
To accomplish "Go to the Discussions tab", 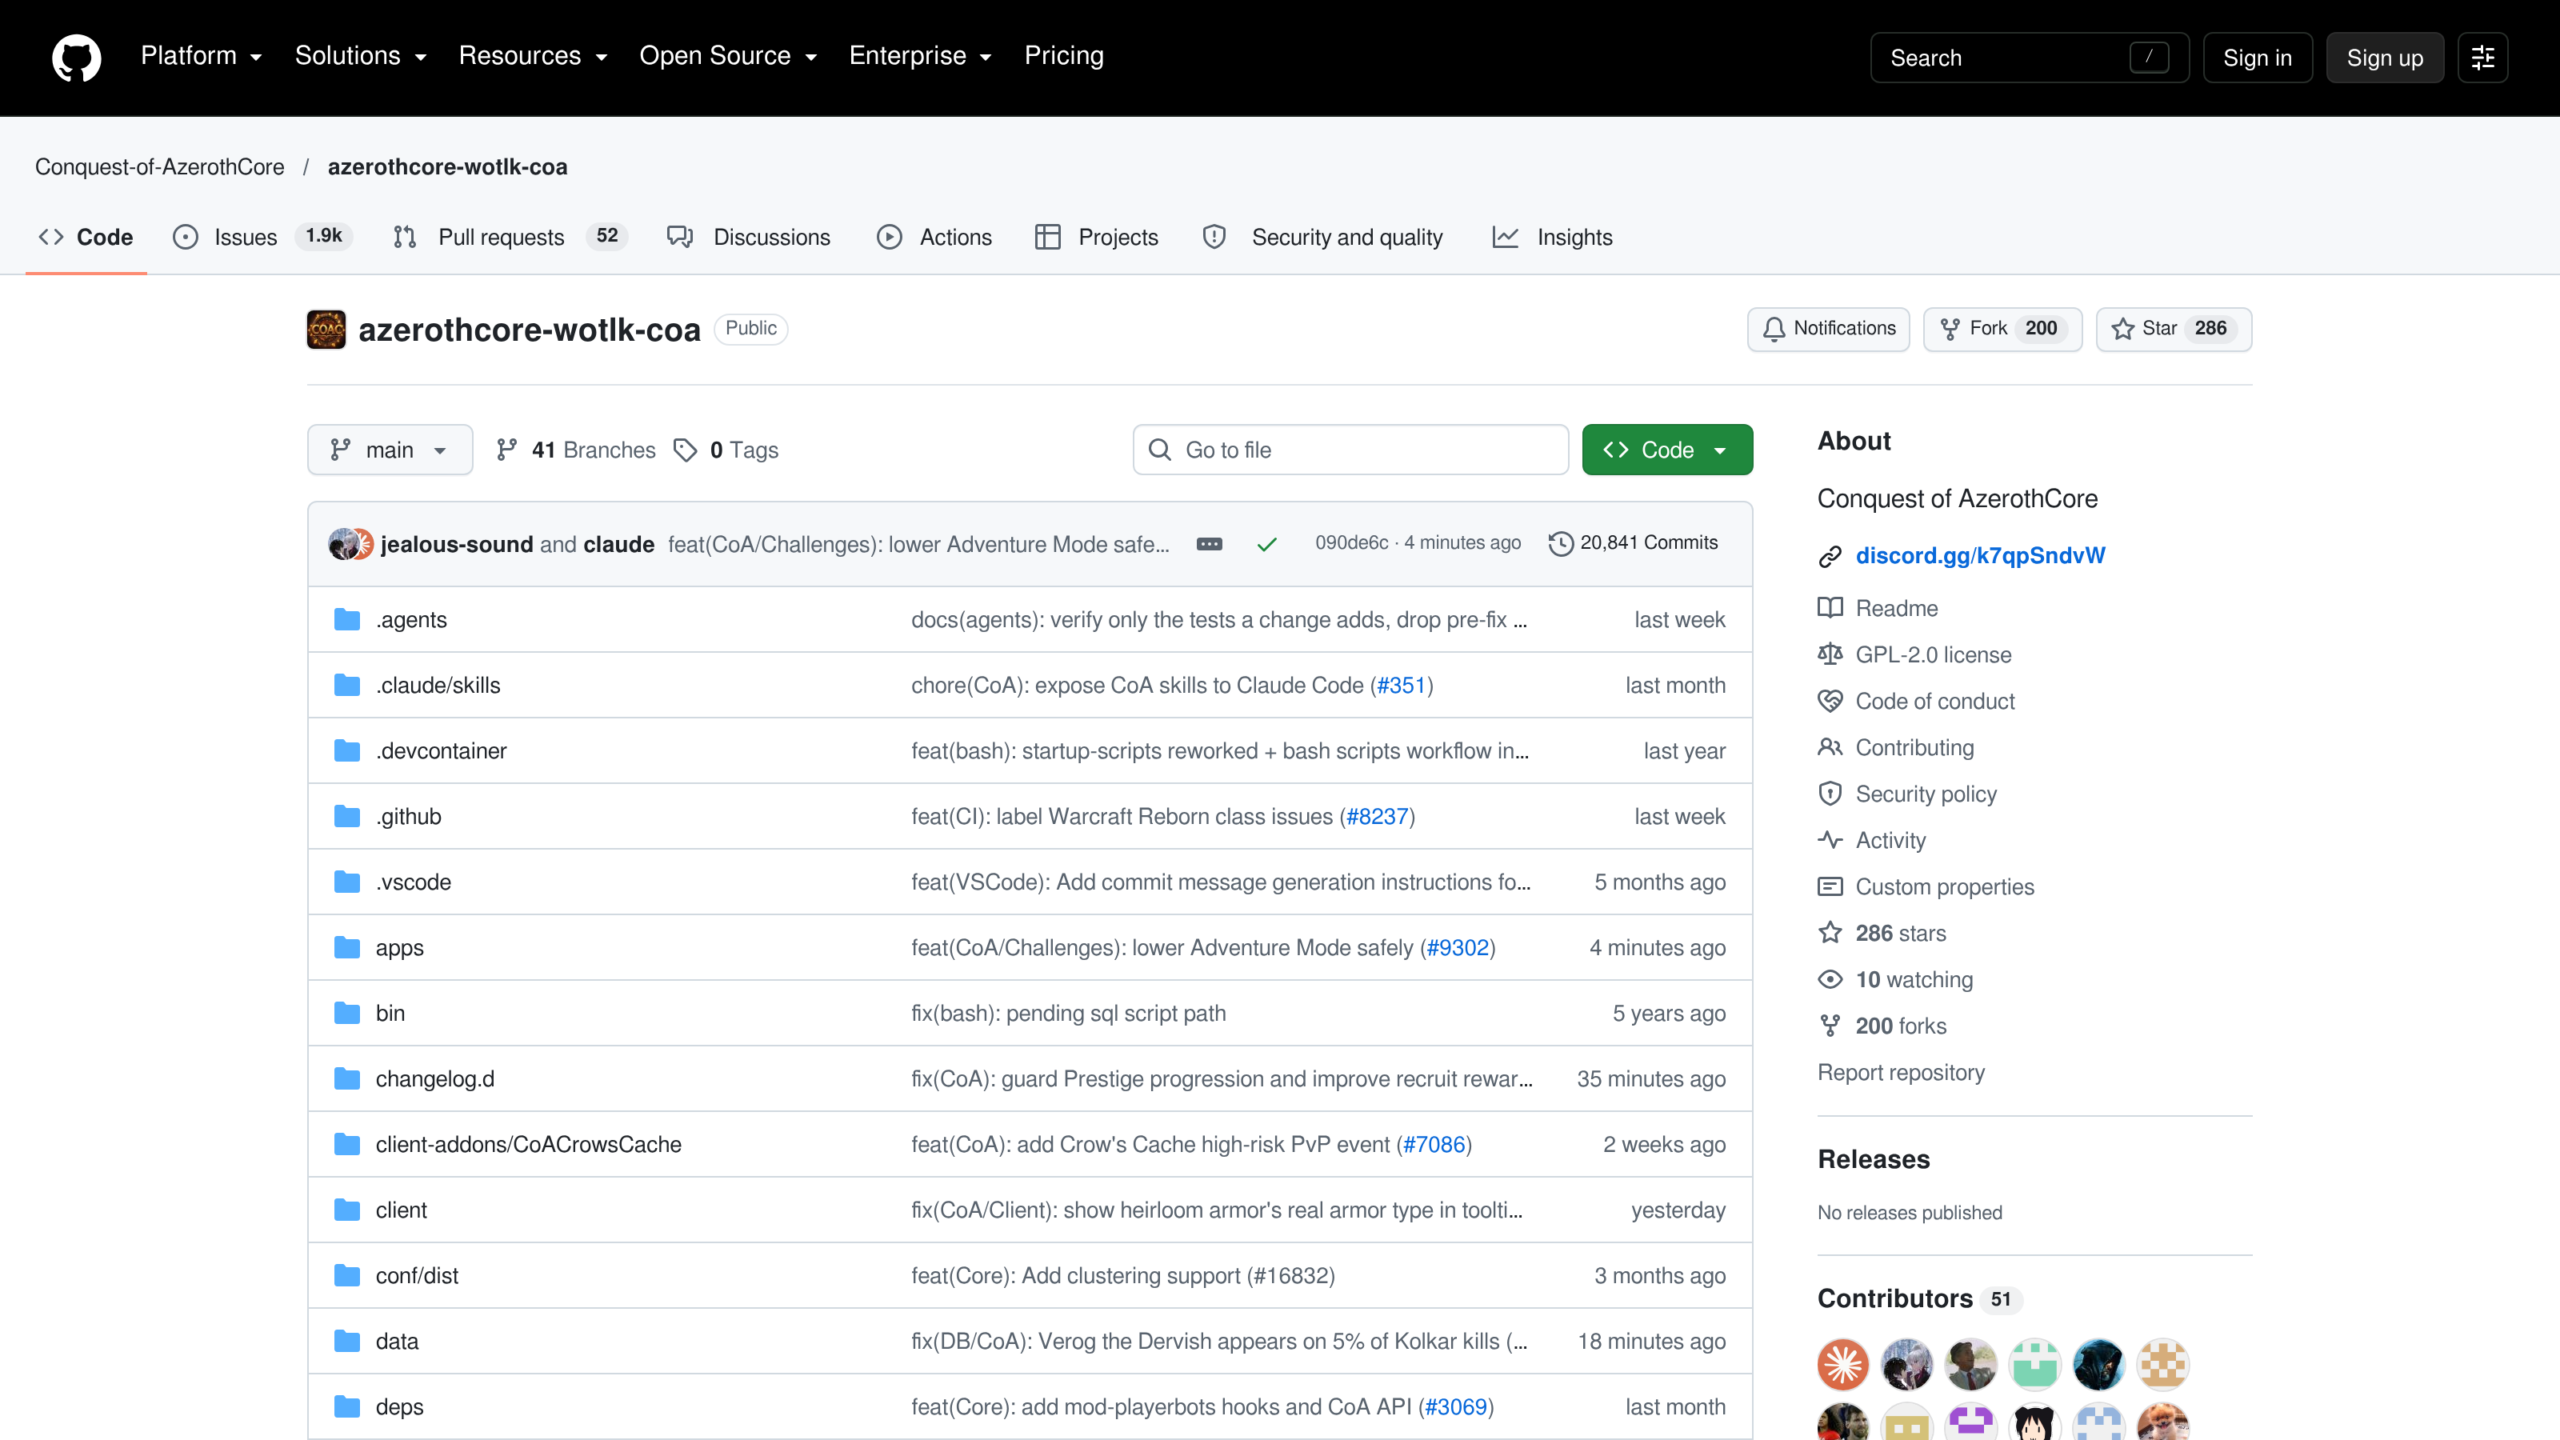I will 749,237.
